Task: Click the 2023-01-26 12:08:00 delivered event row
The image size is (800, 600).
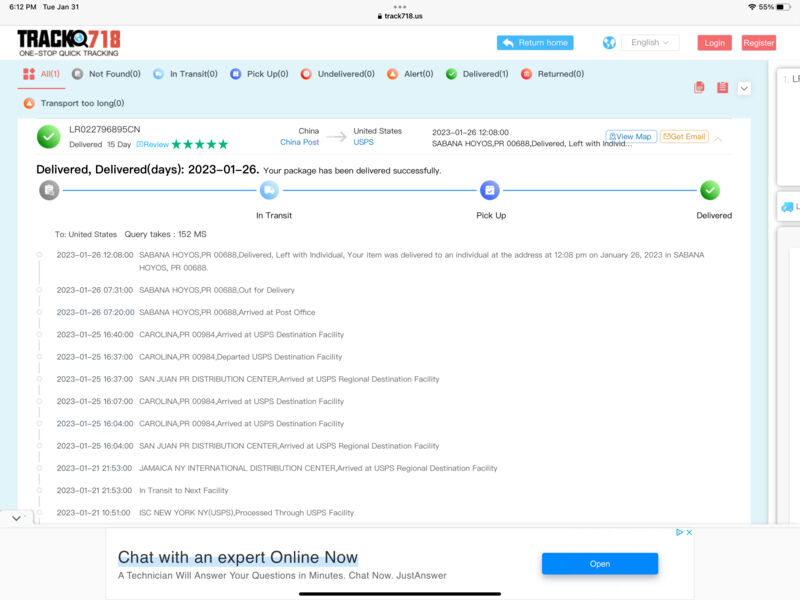Action: click(x=380, y=261)
